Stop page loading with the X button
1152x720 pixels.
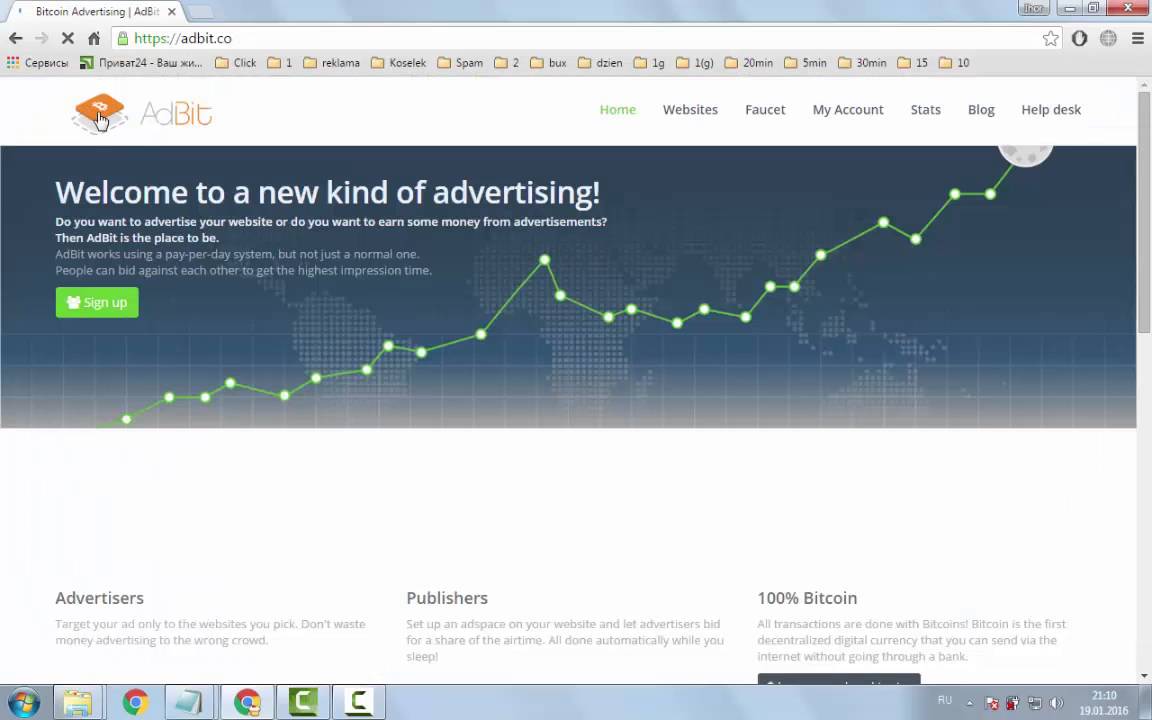click(68, 38)
